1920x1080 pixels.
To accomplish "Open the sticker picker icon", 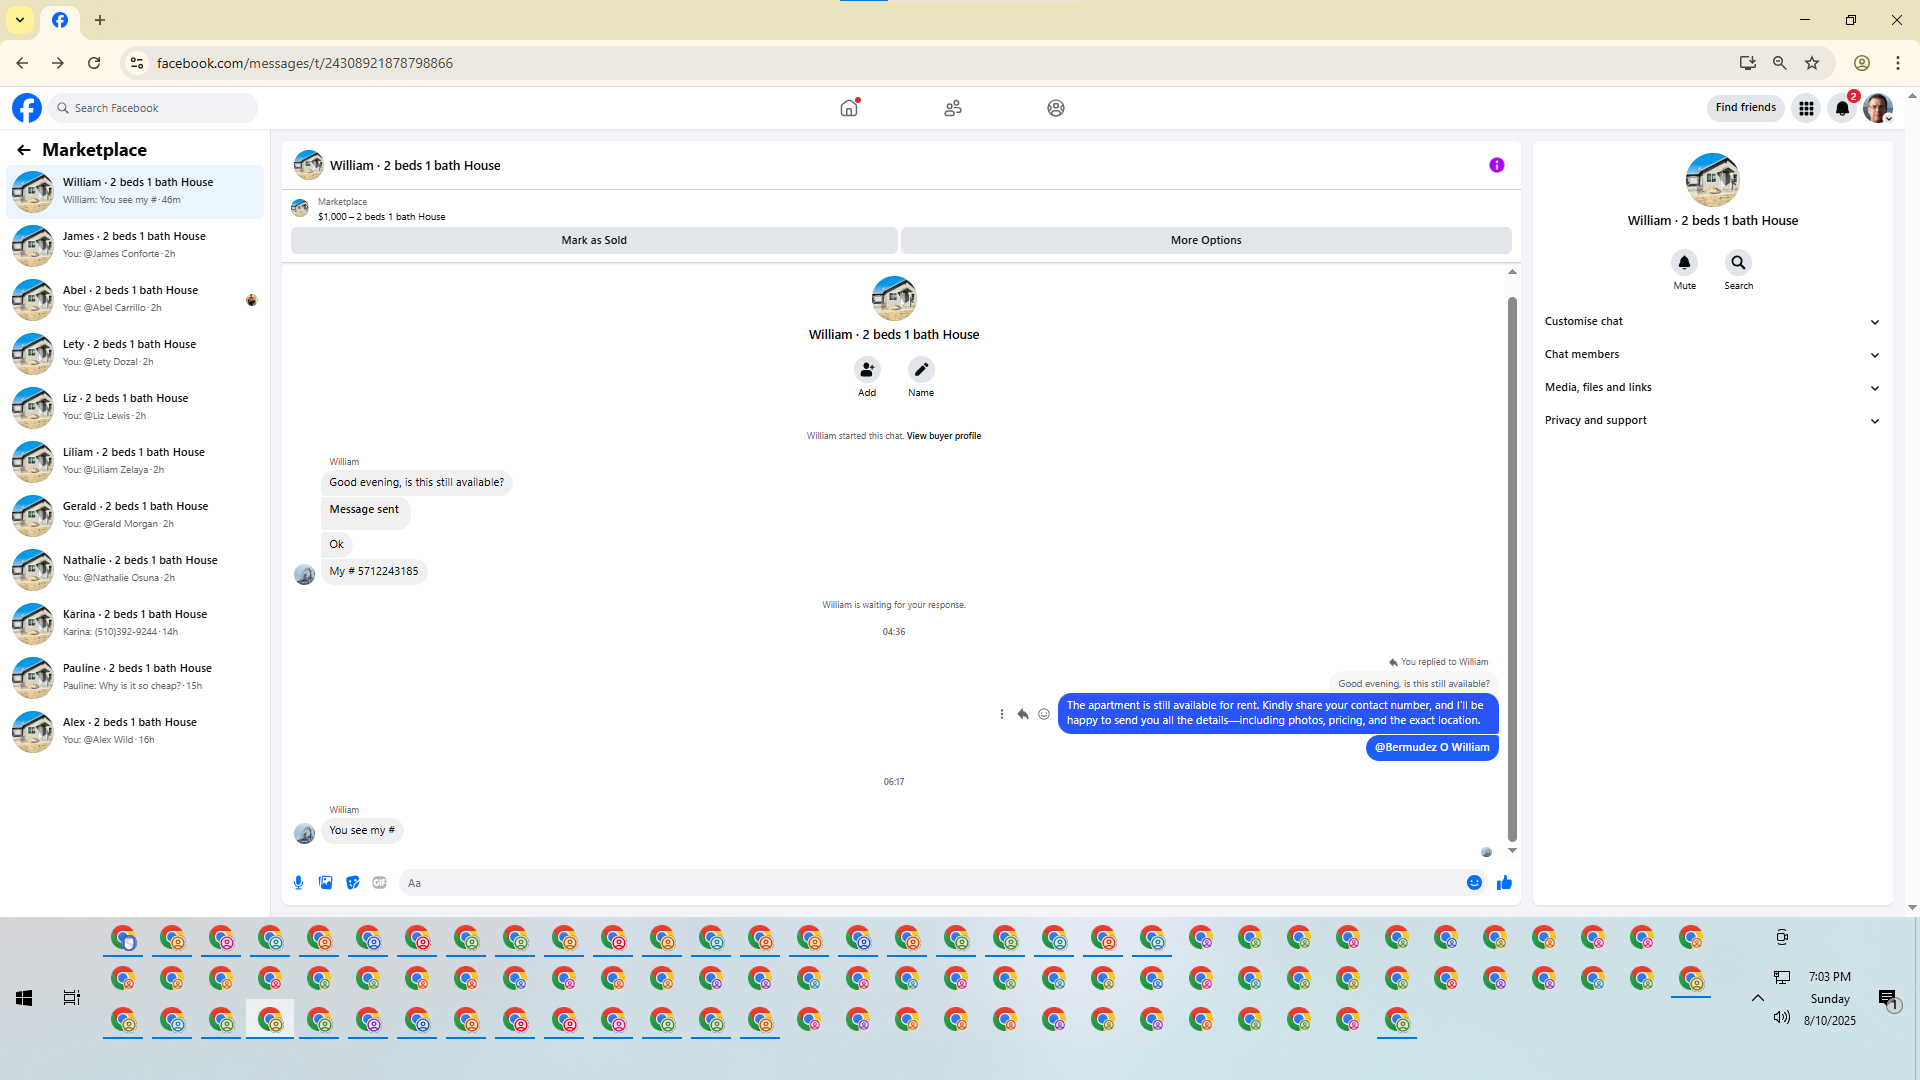I will (x=352, y=882).
